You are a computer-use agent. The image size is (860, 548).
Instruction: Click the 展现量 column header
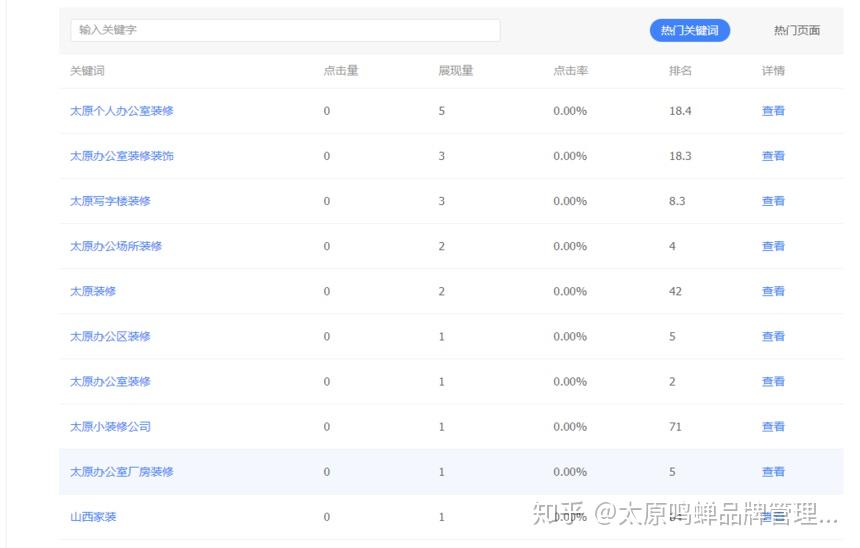point(455,71)
